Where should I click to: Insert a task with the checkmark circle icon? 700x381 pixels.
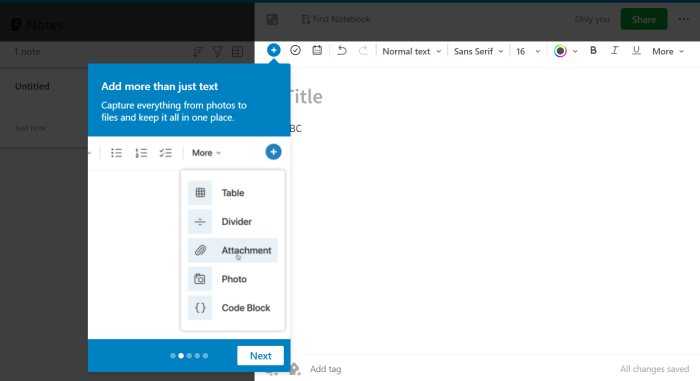point(295,50)
